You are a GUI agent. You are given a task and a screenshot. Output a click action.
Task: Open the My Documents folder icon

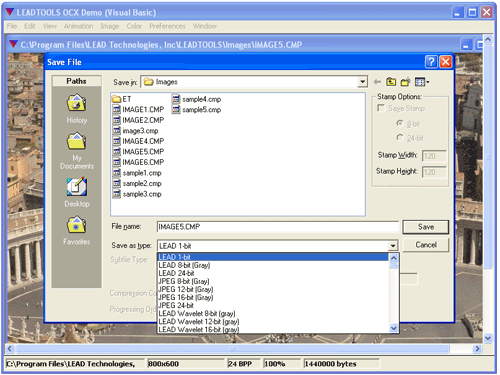pos(77,141)
